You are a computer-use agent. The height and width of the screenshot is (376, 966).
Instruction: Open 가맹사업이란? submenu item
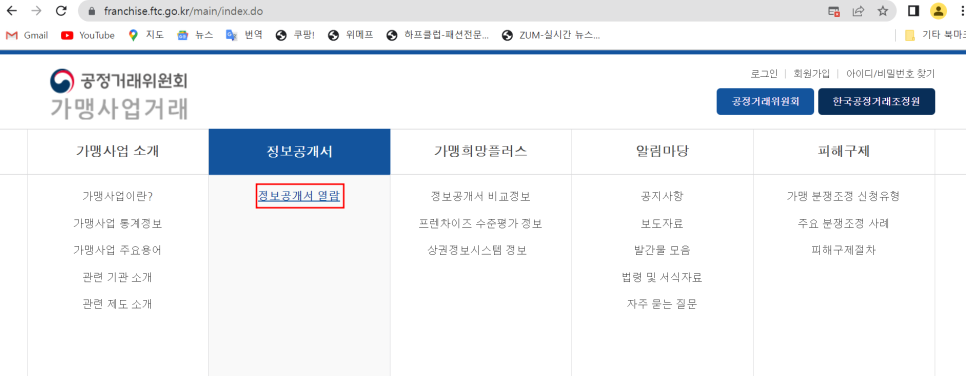point(118,197)
